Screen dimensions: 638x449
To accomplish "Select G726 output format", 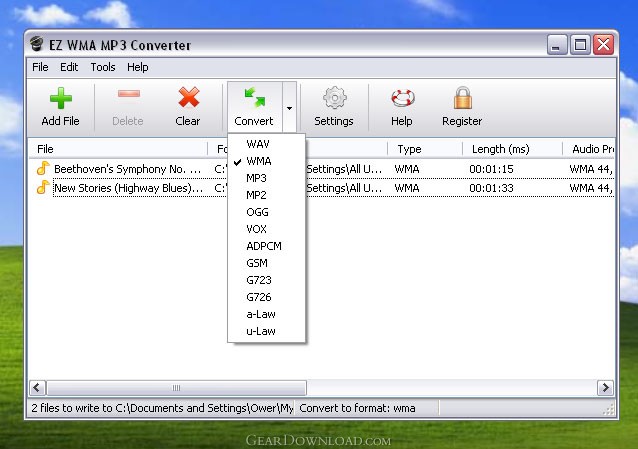I will [x=267, y=297].
